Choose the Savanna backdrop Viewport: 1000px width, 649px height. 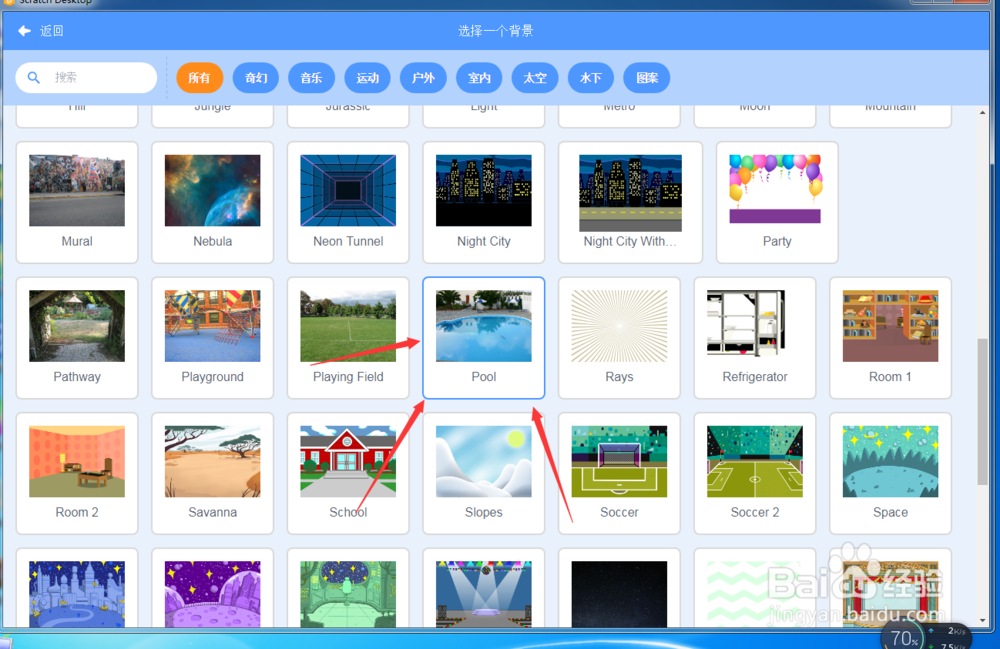(x=212, y=473)
